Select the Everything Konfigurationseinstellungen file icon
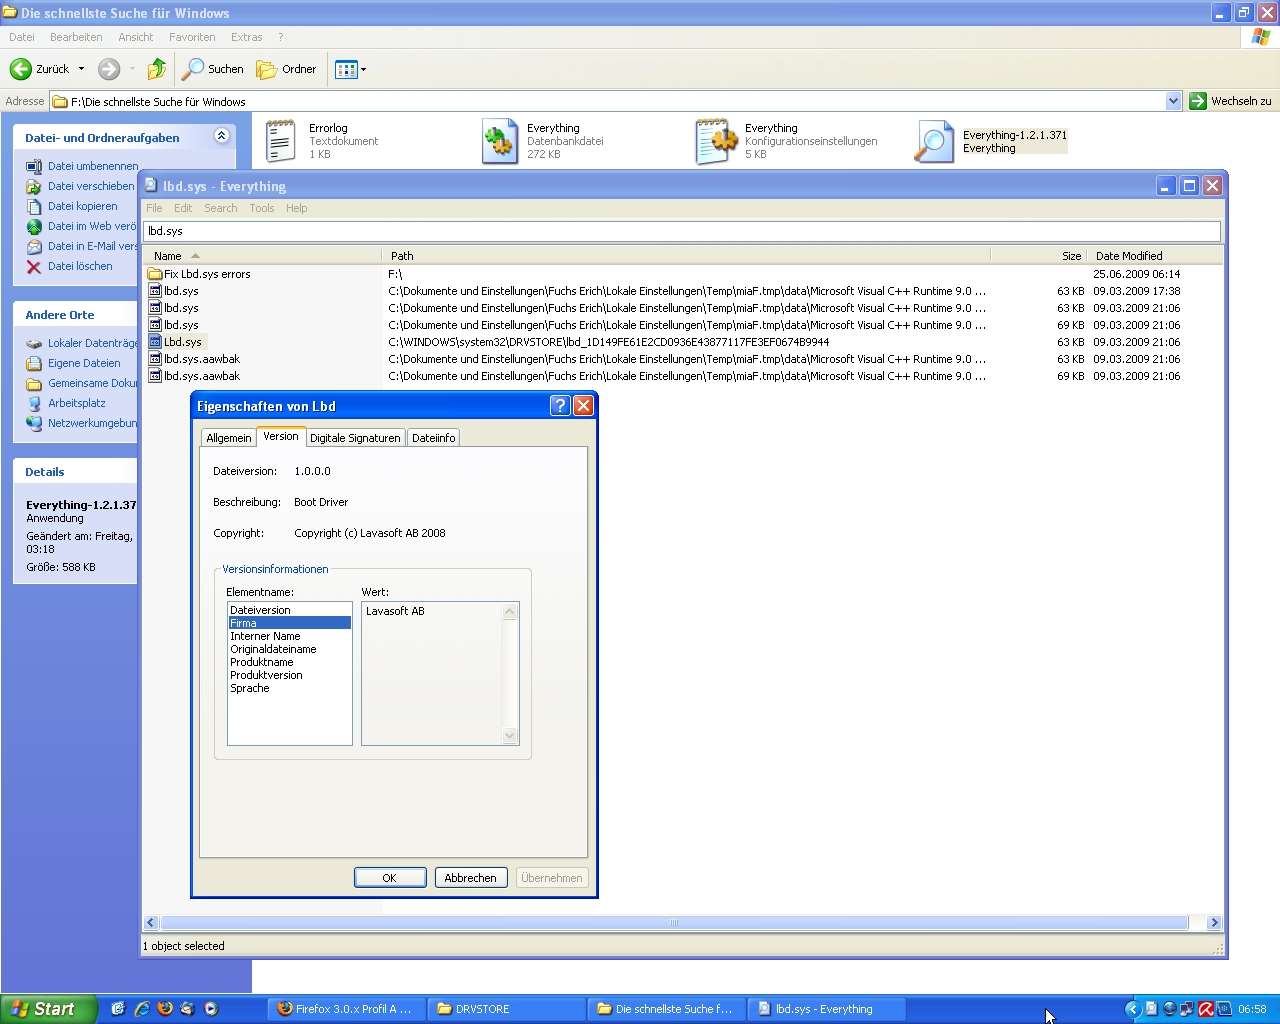Image resolution: width=1280 pixels, height=1024 pixels. point(716,141)
